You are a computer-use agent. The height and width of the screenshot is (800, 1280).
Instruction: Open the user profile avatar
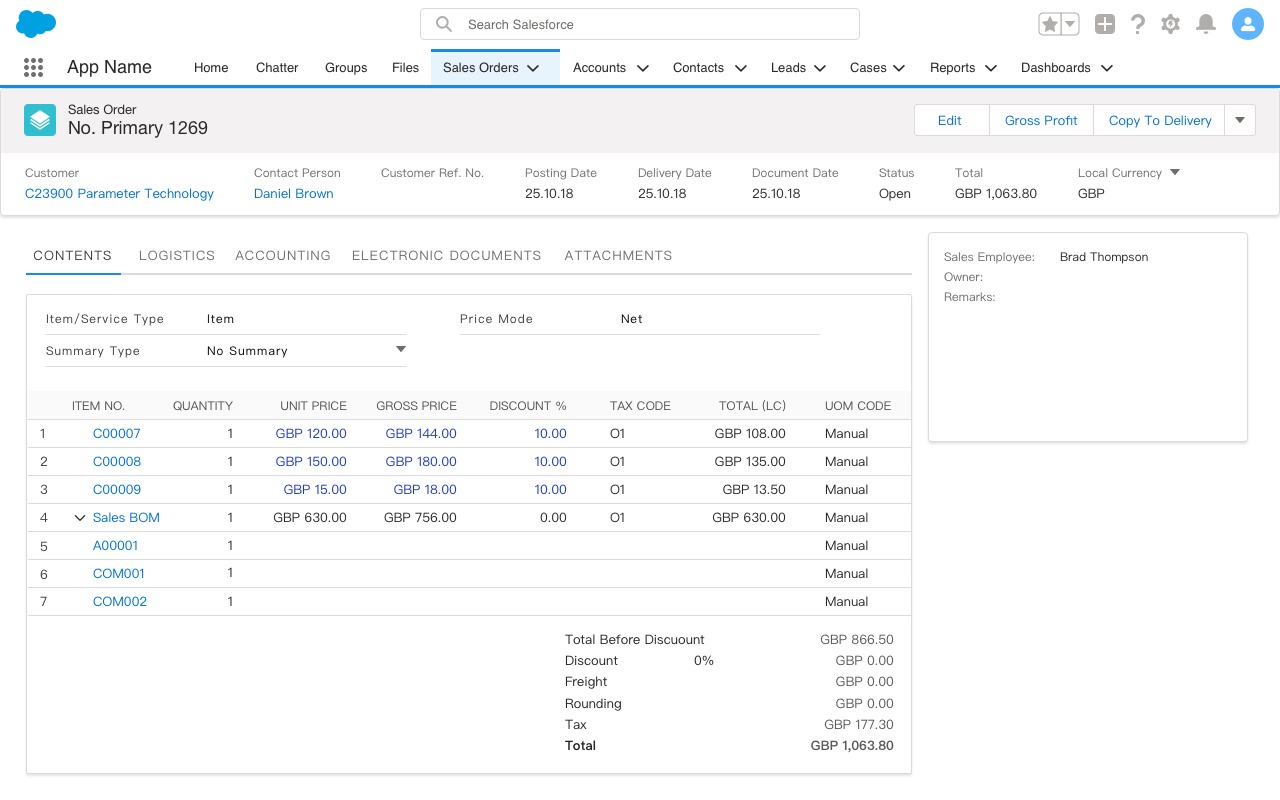coord(1247,23)
